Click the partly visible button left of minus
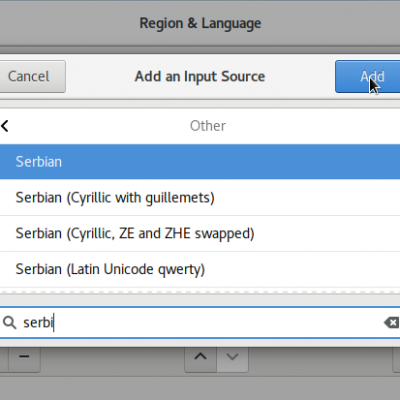This screenshot has width=400, height=400. (4, 359)
